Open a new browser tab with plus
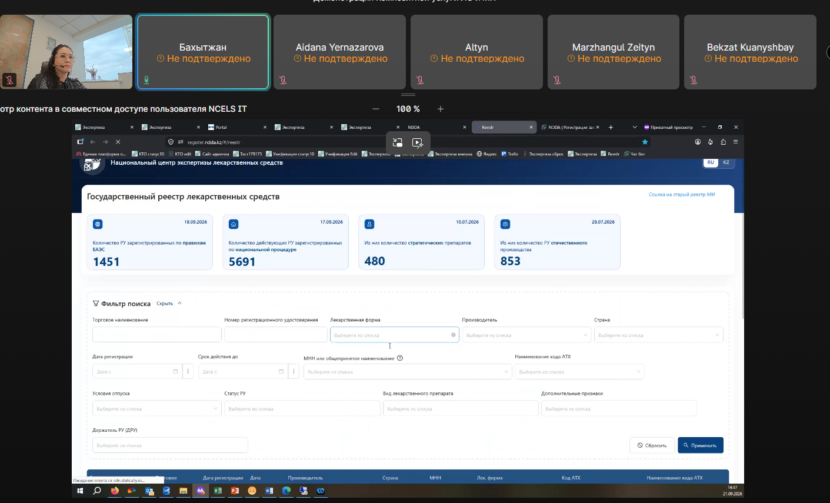 tap(611, 127)
